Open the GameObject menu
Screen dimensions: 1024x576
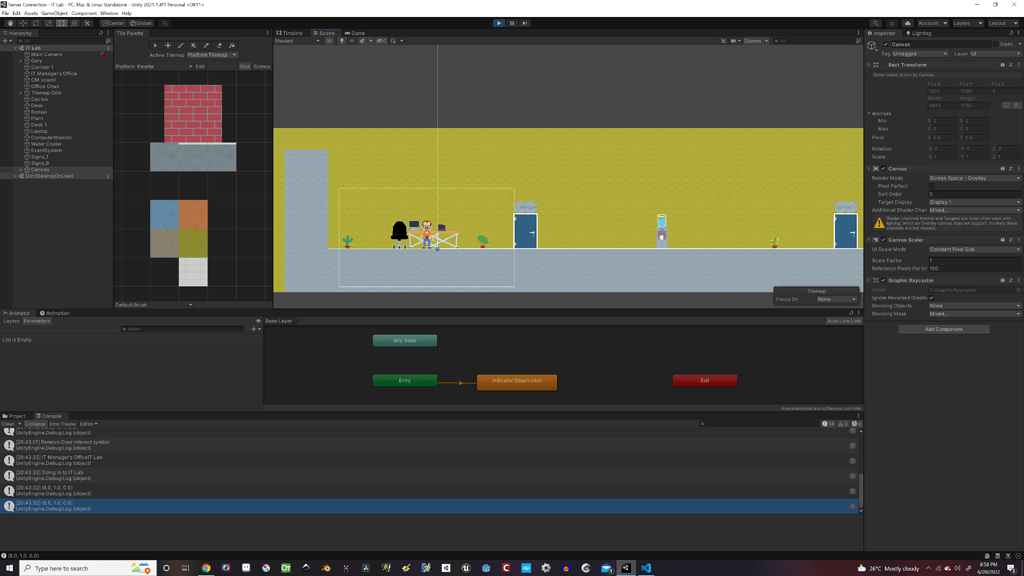click(x=54, y=13)
